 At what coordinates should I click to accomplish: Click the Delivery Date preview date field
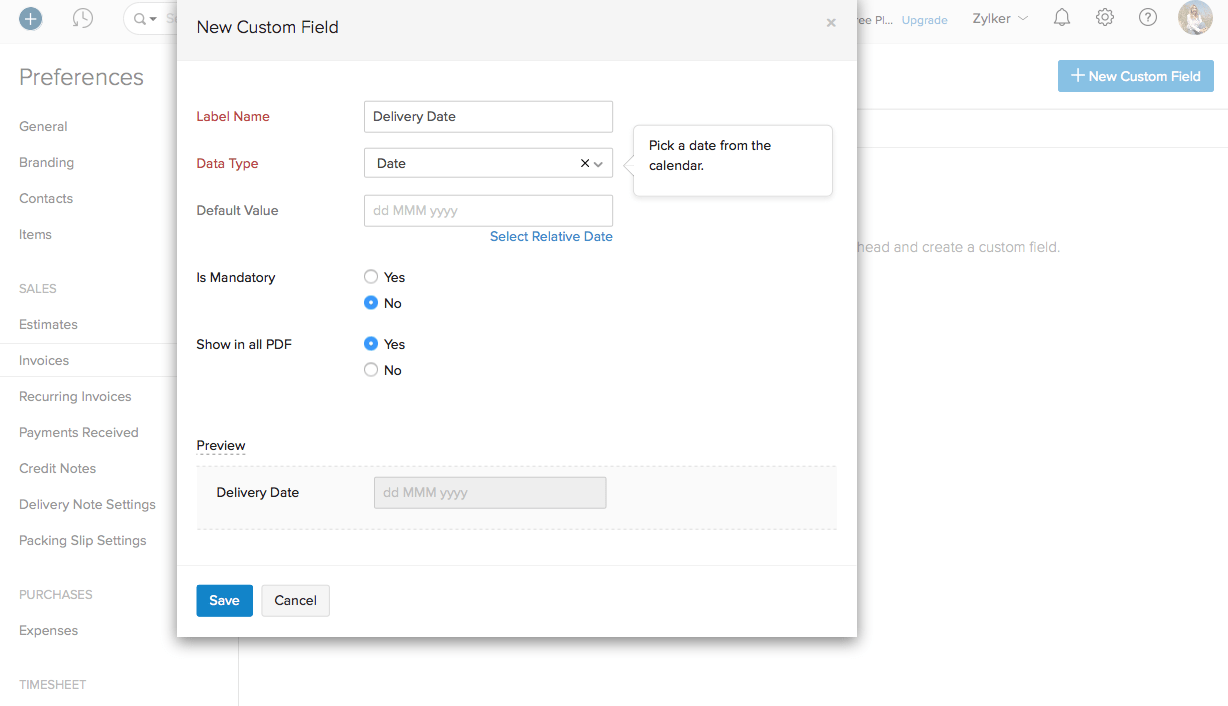[x=490, y=493]
